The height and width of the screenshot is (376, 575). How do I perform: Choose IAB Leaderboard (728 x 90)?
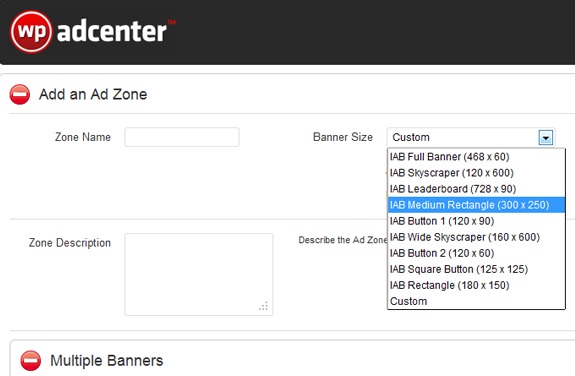(476, 189)
